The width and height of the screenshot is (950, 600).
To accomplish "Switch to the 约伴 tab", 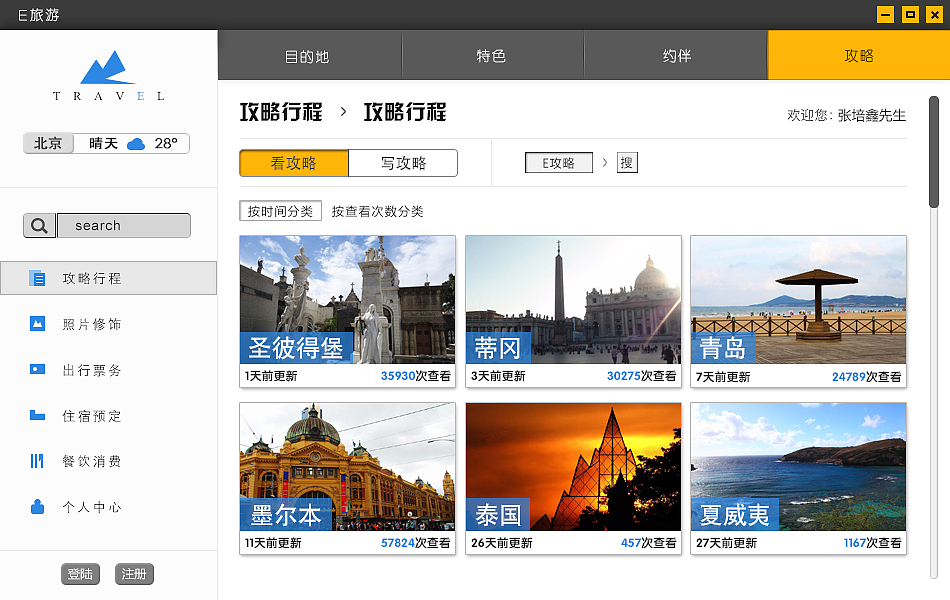I will [x=676, y=57].
